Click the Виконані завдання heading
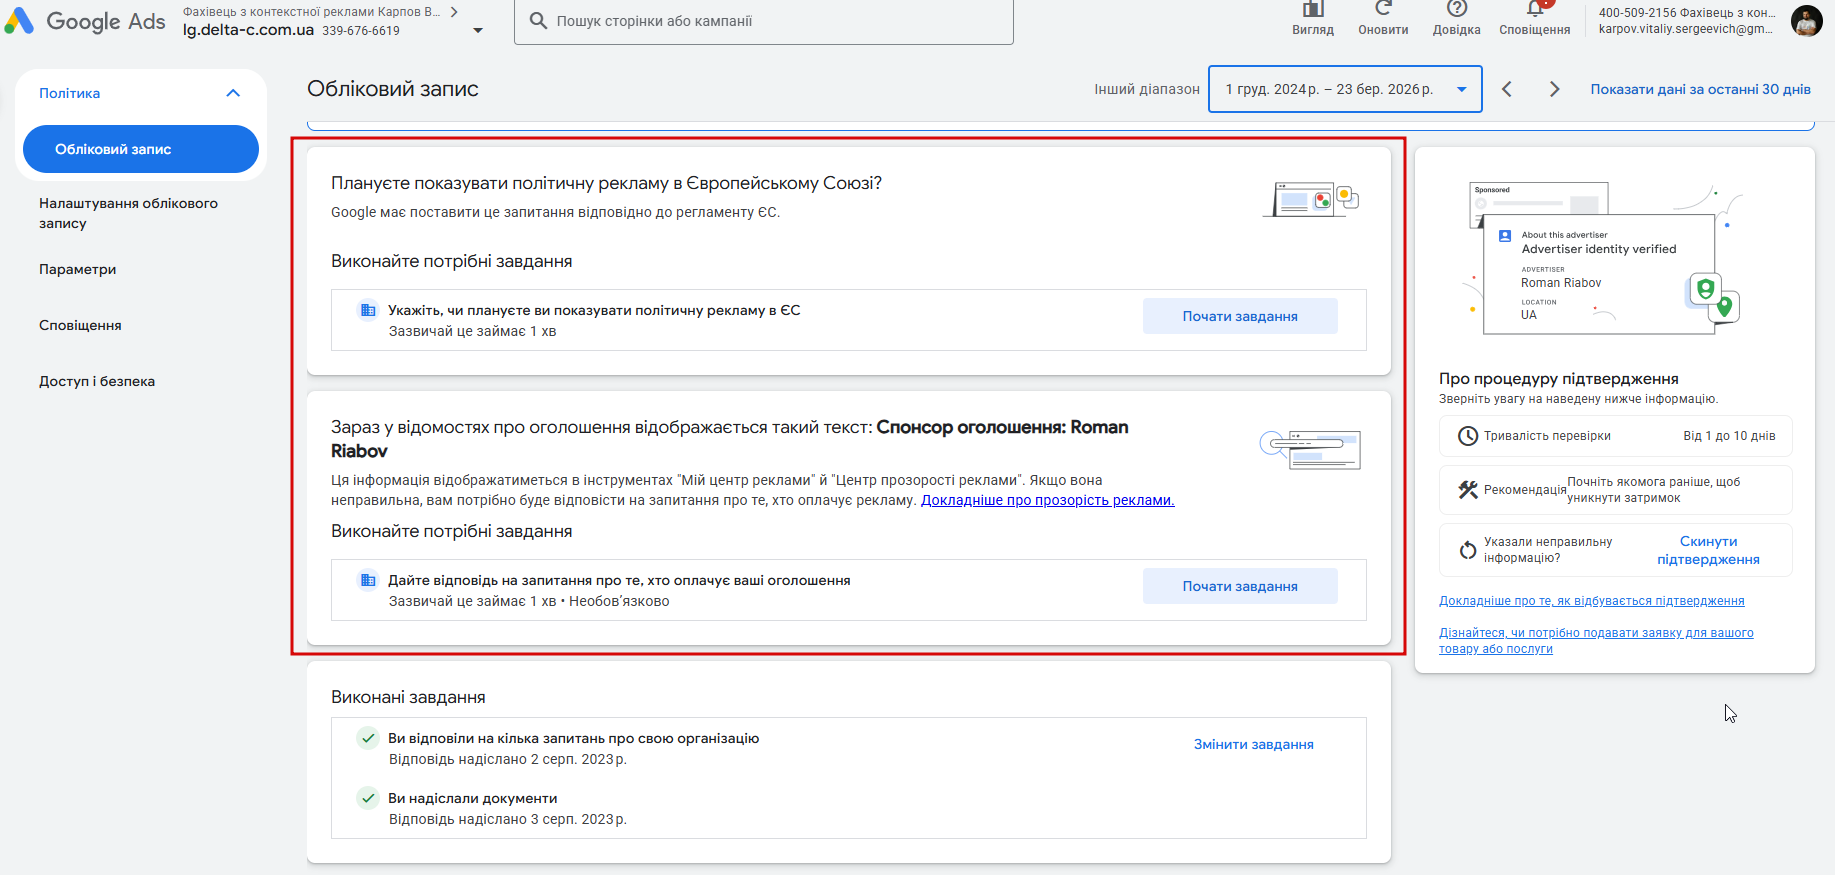The height and width of the screenshot is (875, 1835). click(408, 697)
